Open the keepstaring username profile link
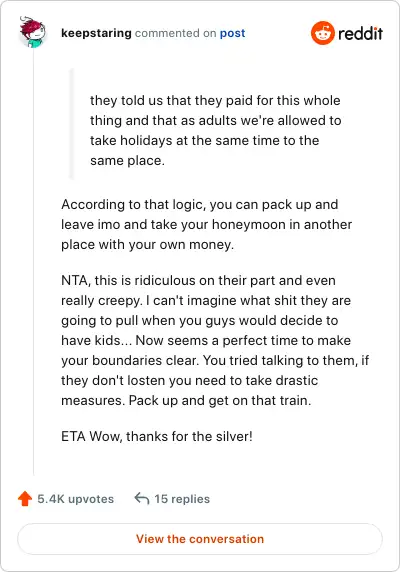This screenshot has height=572, width=400. 96,33
